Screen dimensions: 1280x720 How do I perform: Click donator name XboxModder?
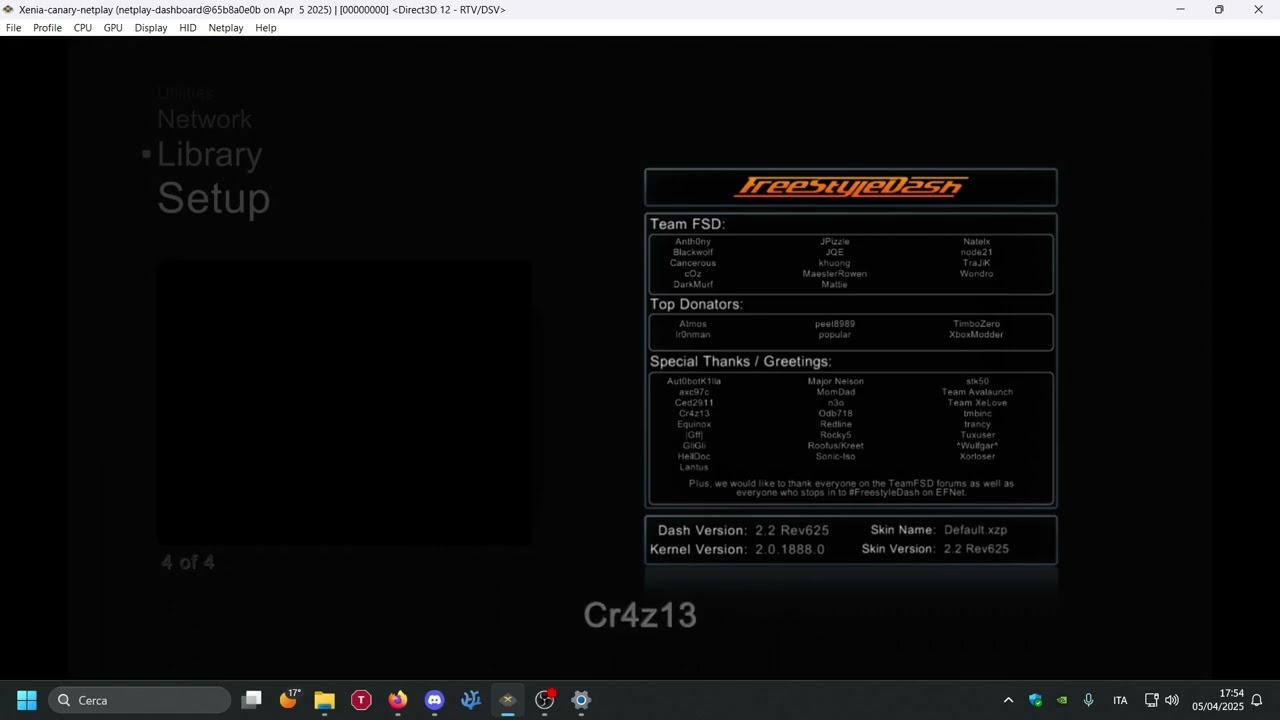[x=976, y=335]
